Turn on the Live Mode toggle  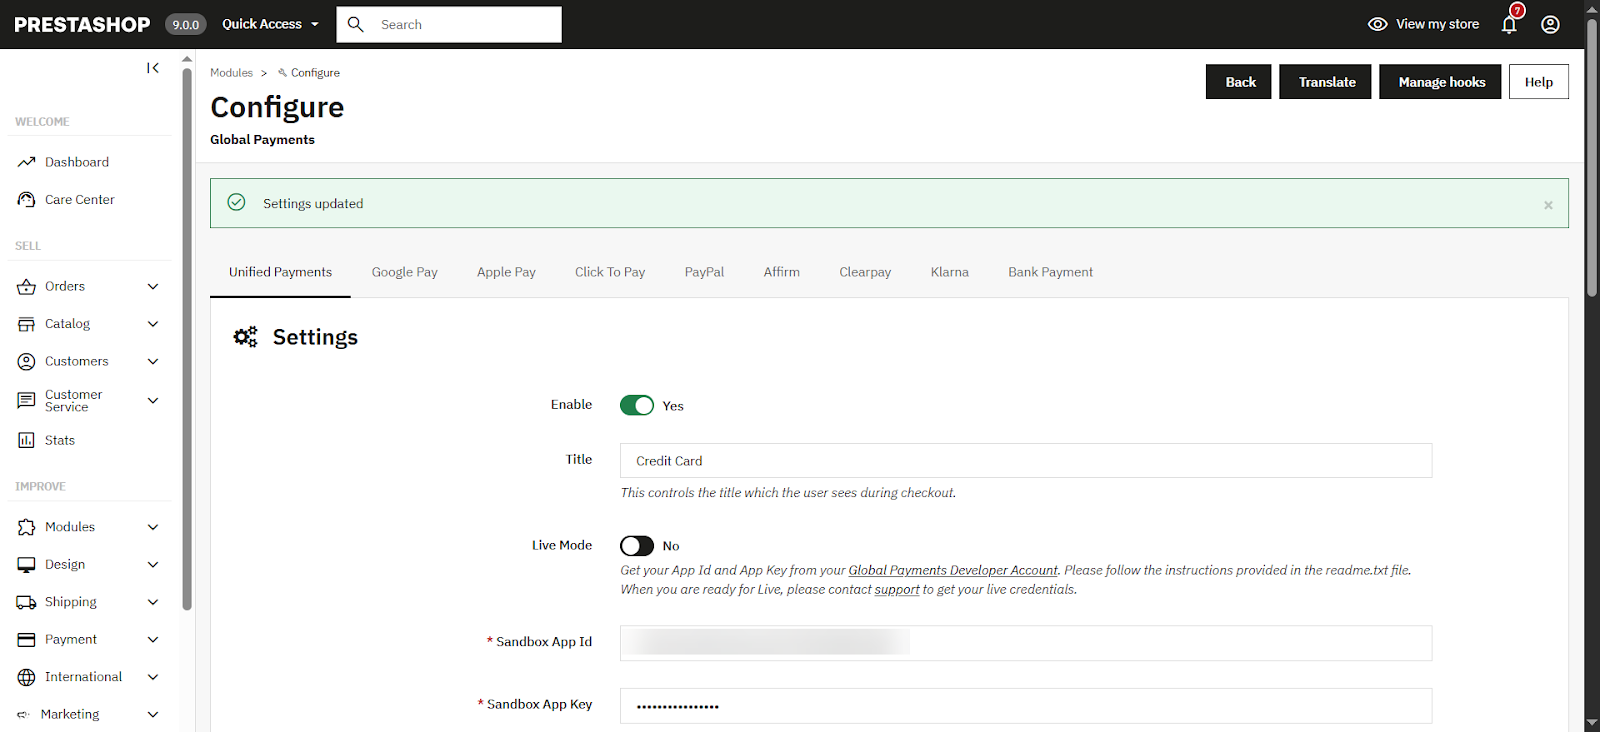(x=637, y=546)
